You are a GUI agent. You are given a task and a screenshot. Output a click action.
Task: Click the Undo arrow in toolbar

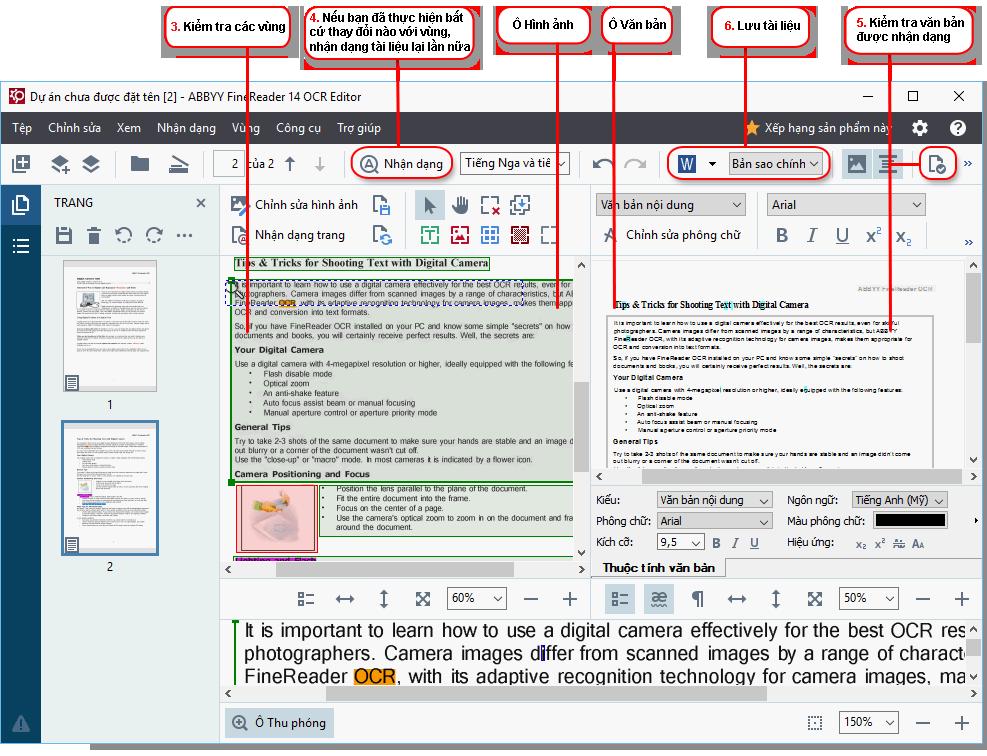(x=602, y=164)
